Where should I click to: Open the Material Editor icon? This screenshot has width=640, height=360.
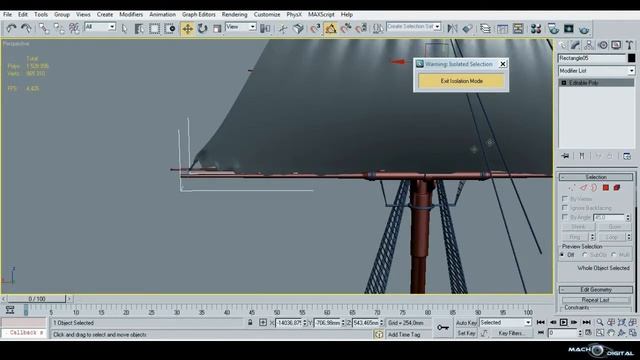pos(536,28)
